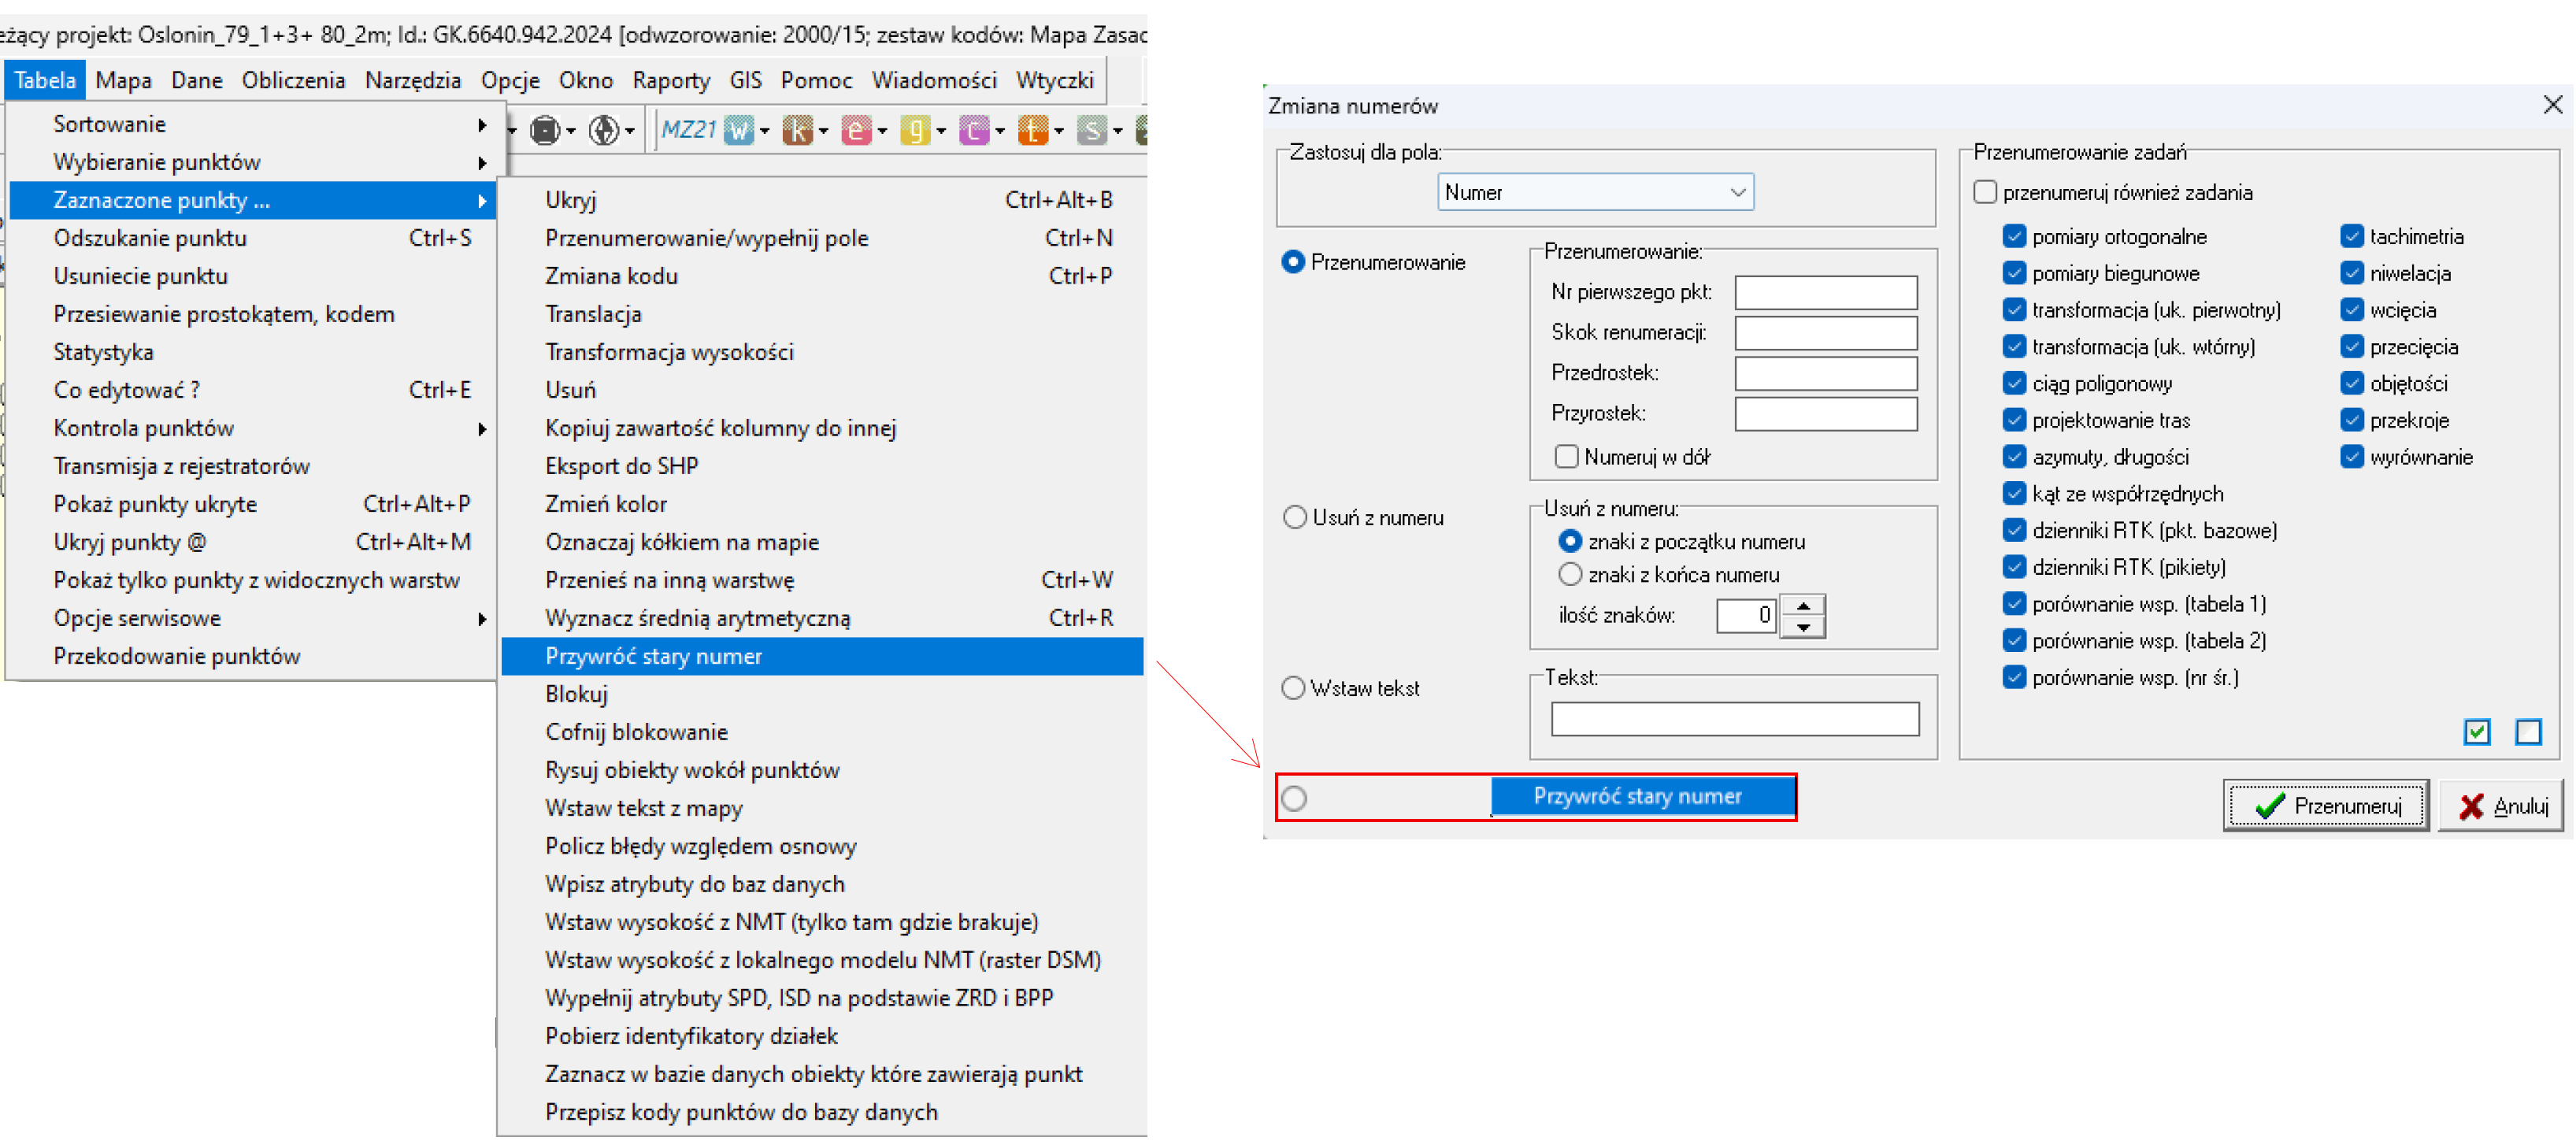Decrease 'ilość znaków' with down arrow
Image resolution: width=2576 pixels, height=1141 pixels.
1802,627
